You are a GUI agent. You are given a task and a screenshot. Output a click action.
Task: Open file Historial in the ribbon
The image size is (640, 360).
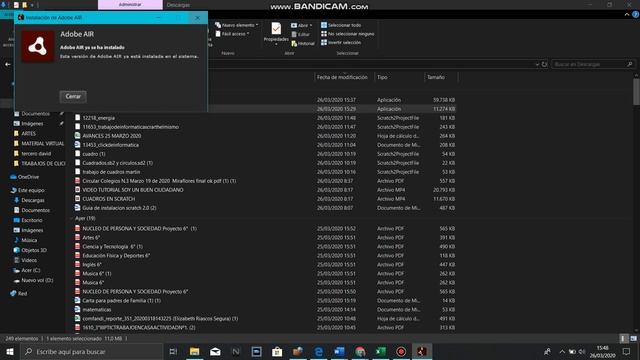pyautogui.click(x=303, y=43)
